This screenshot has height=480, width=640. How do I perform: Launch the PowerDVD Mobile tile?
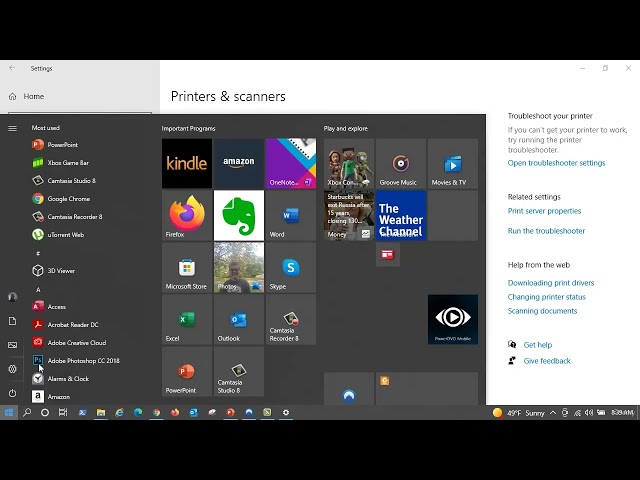pos(453,319)
